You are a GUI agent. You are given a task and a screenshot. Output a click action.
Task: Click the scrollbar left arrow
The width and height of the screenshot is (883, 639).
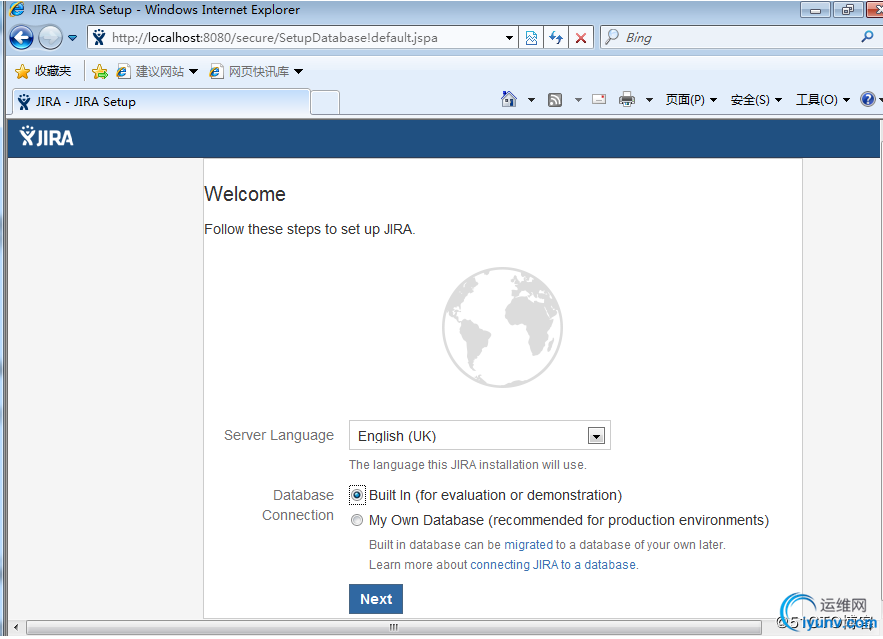[16, 627]
